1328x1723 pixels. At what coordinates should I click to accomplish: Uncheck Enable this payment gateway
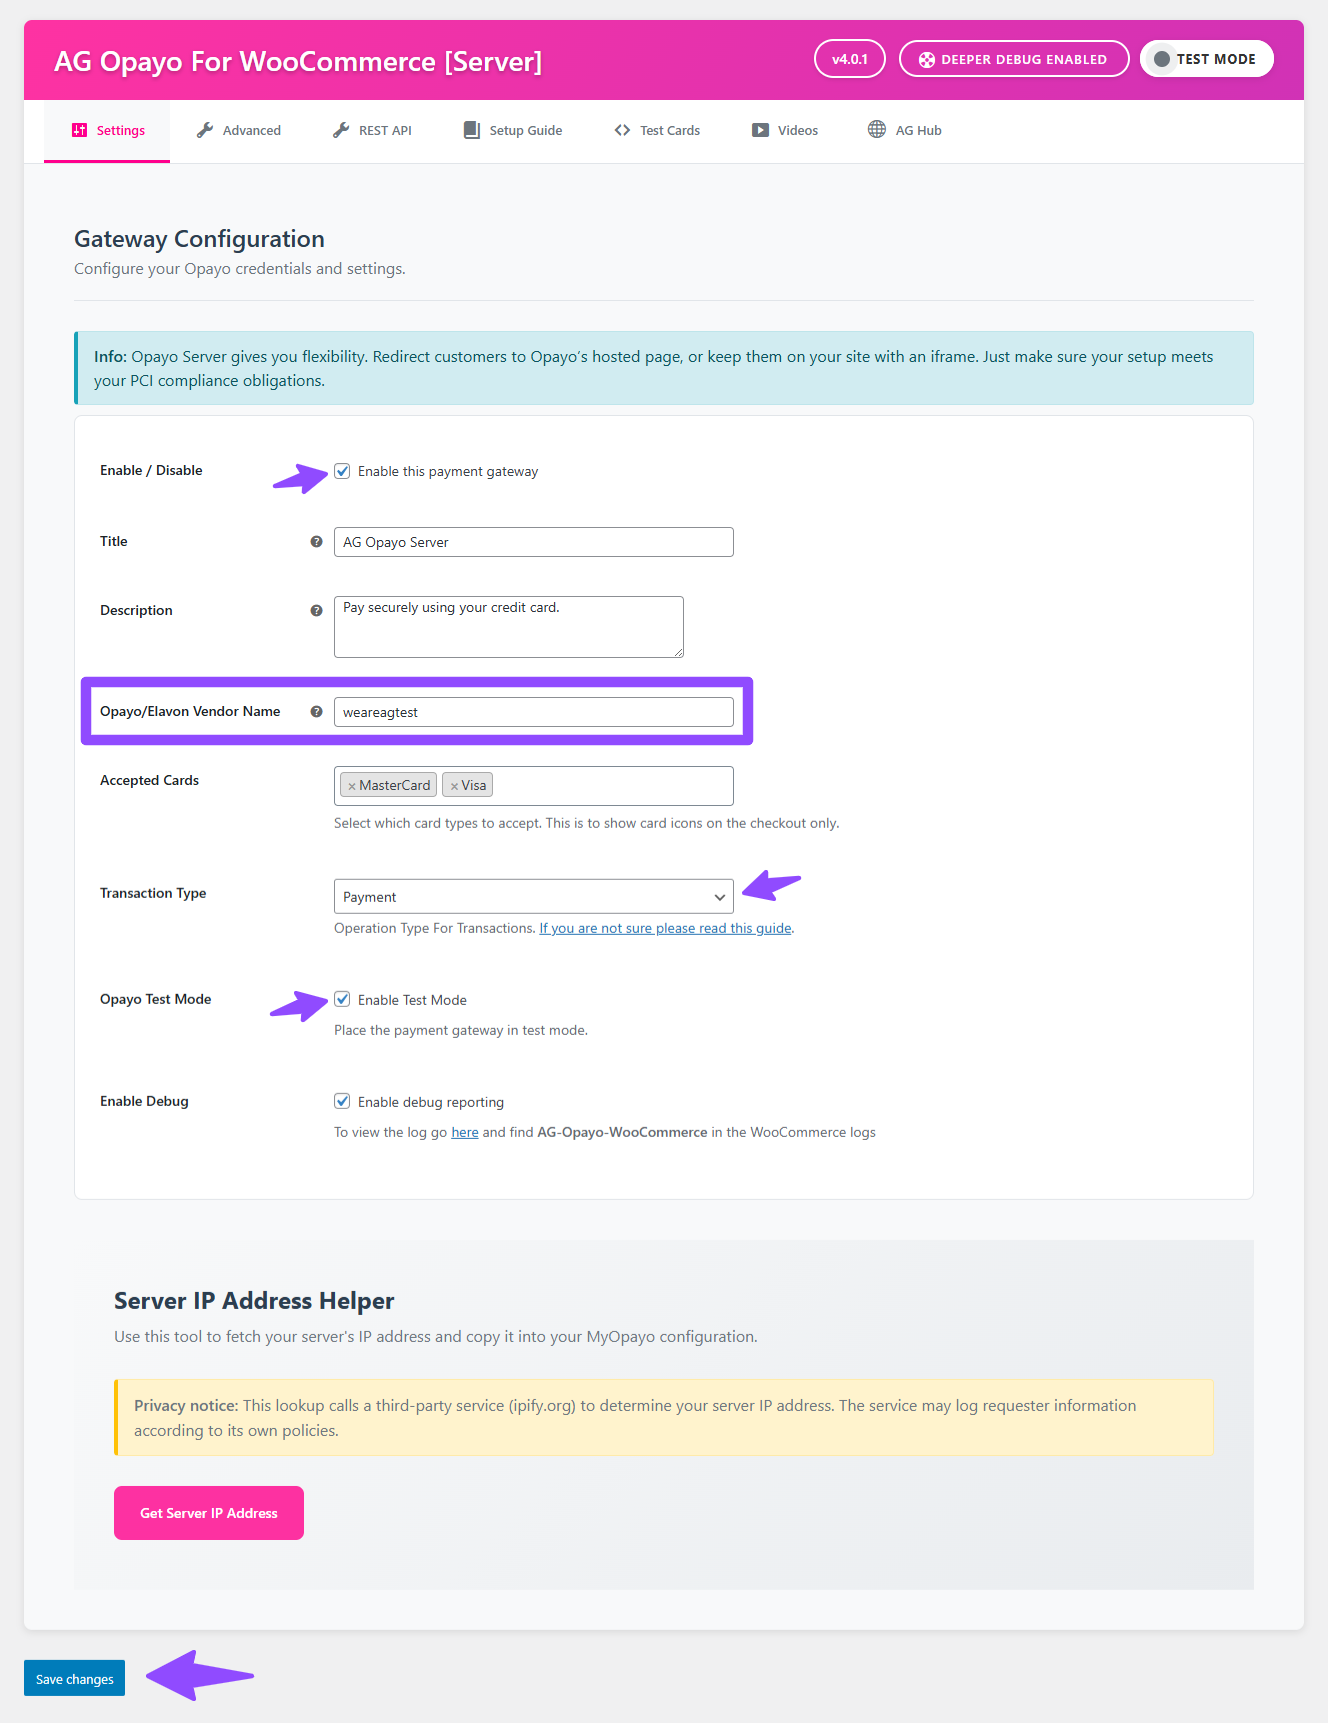pos(342,471)
